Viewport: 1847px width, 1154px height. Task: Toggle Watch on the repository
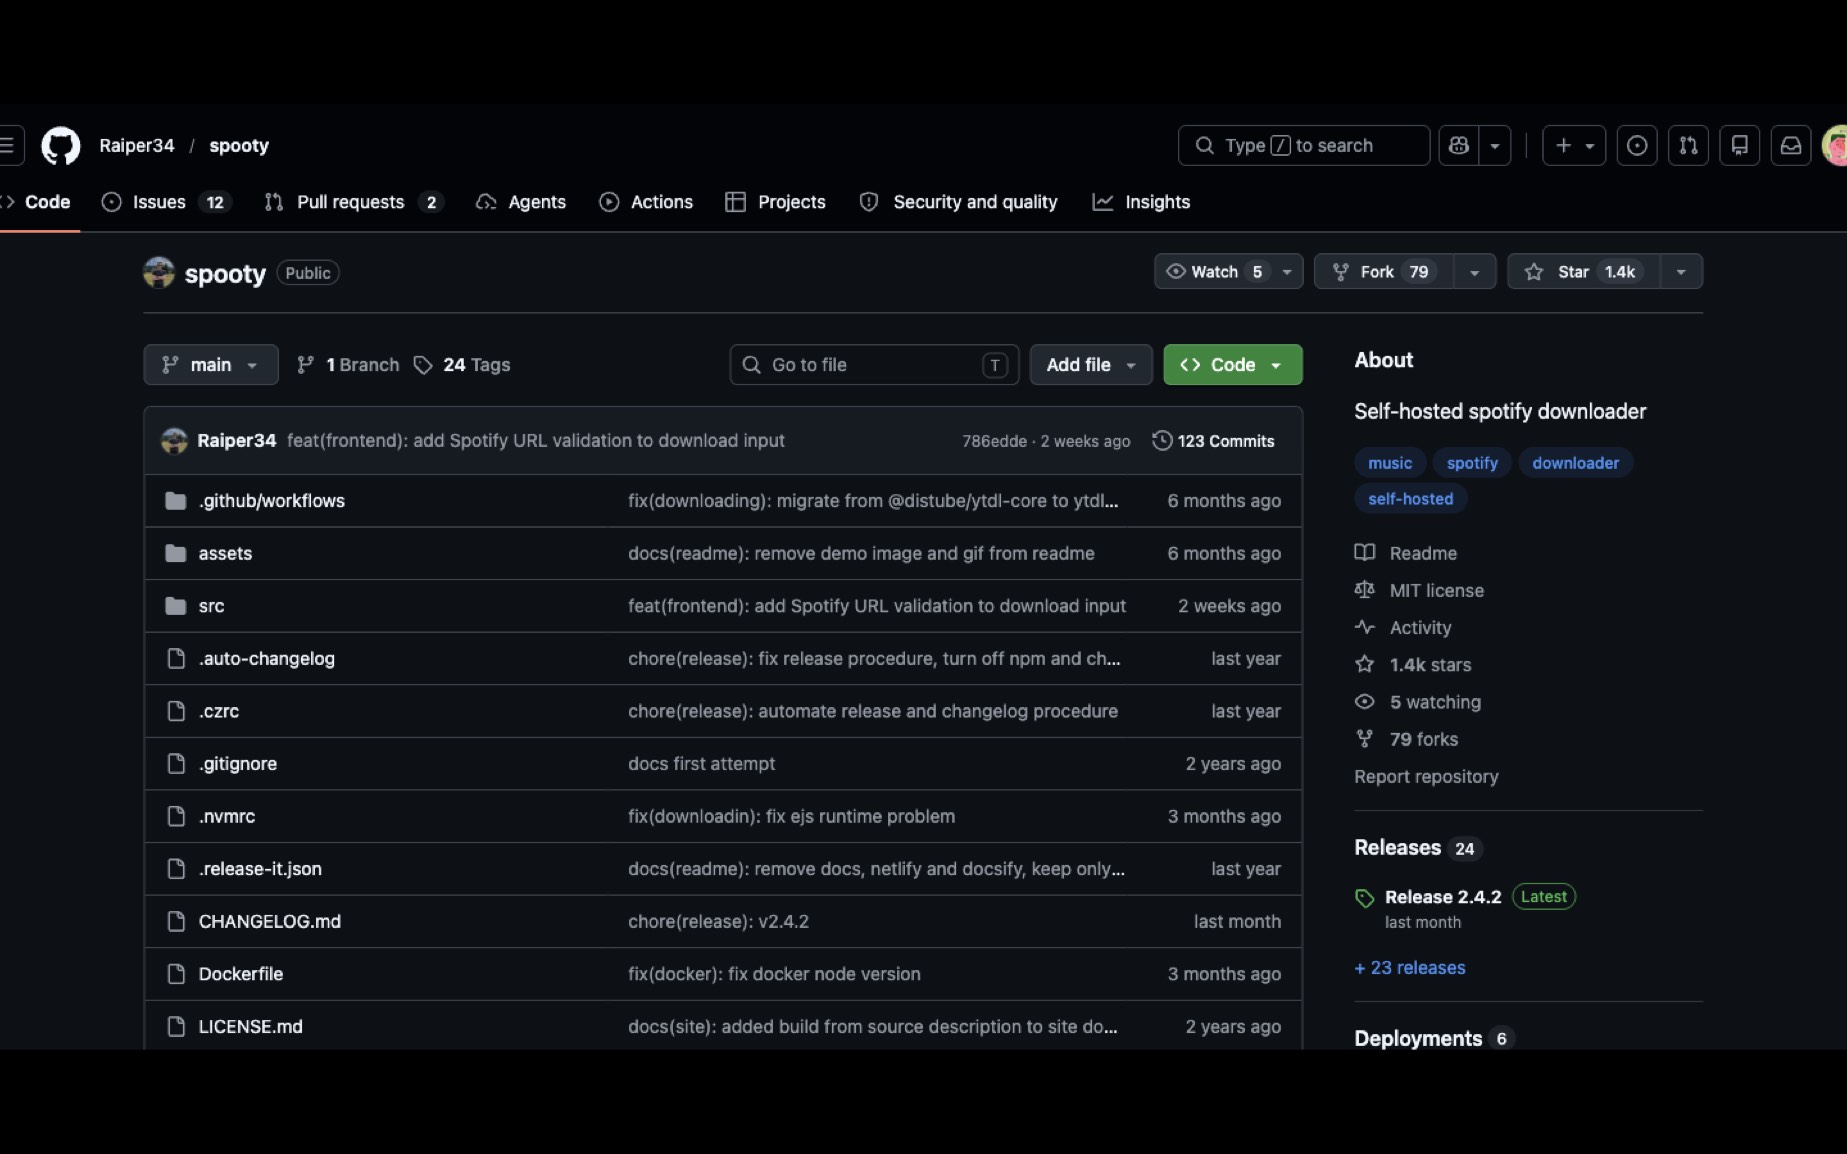click(1213, 272)
